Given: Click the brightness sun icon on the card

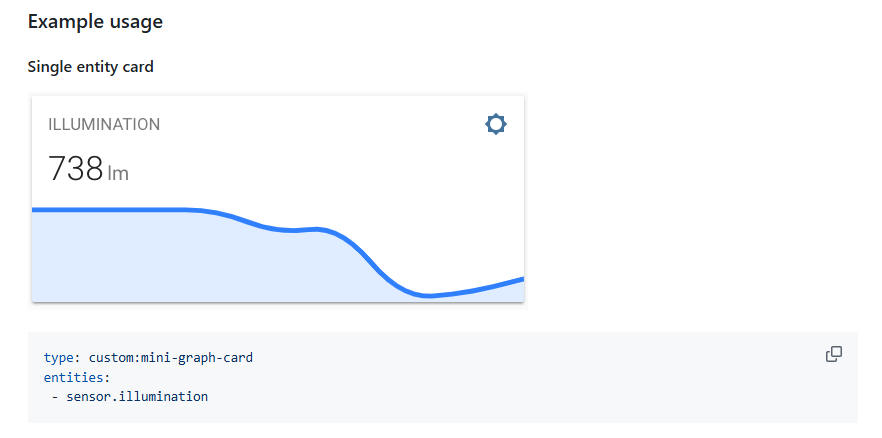Looking at the screenshot, I should click(x=496, y=124).
